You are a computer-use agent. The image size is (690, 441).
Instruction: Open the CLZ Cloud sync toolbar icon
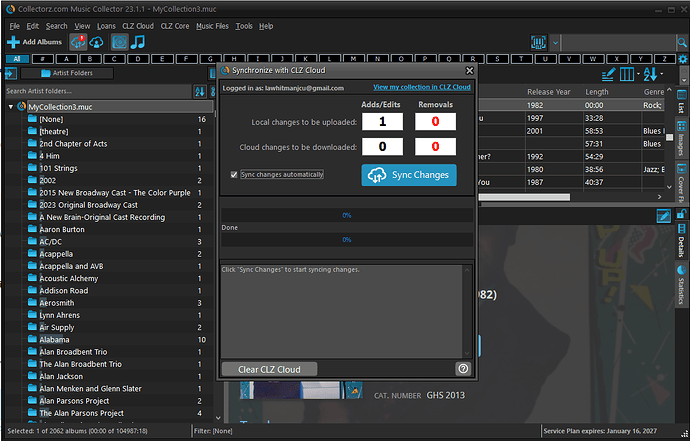78,42
